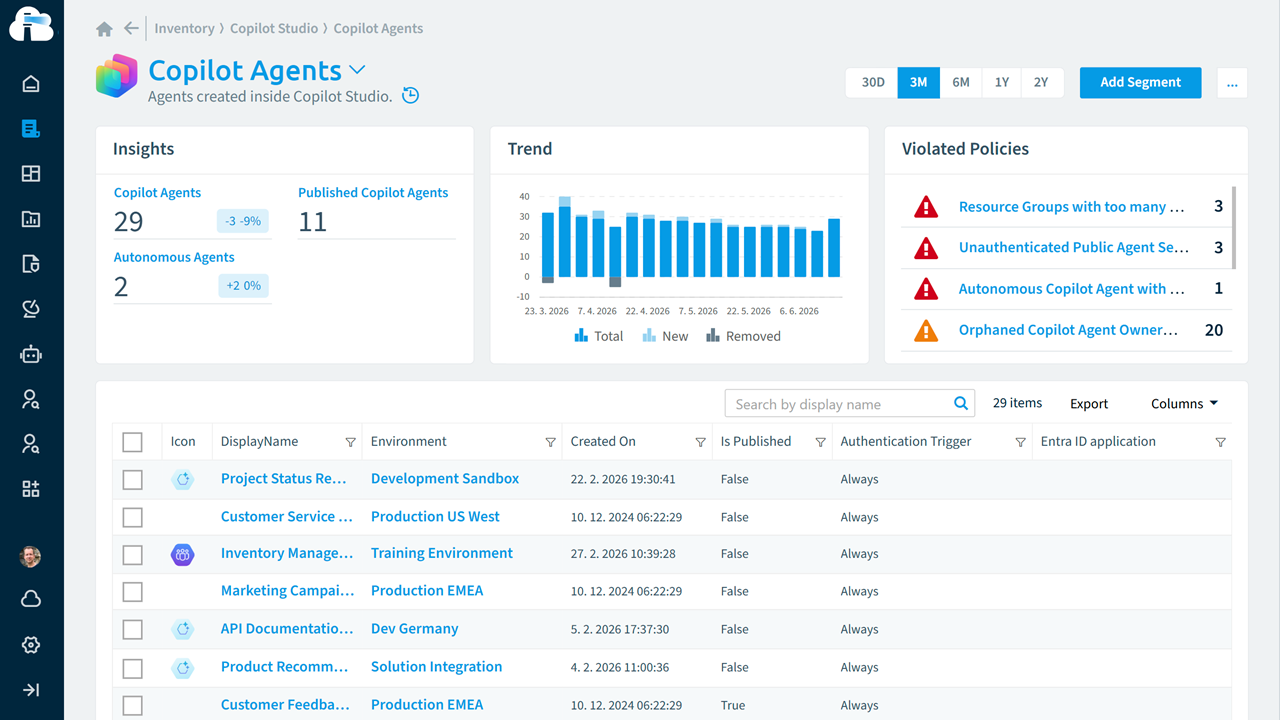Select the Marketing Campaign row checkbox
1280x720 pixels.
132,592
